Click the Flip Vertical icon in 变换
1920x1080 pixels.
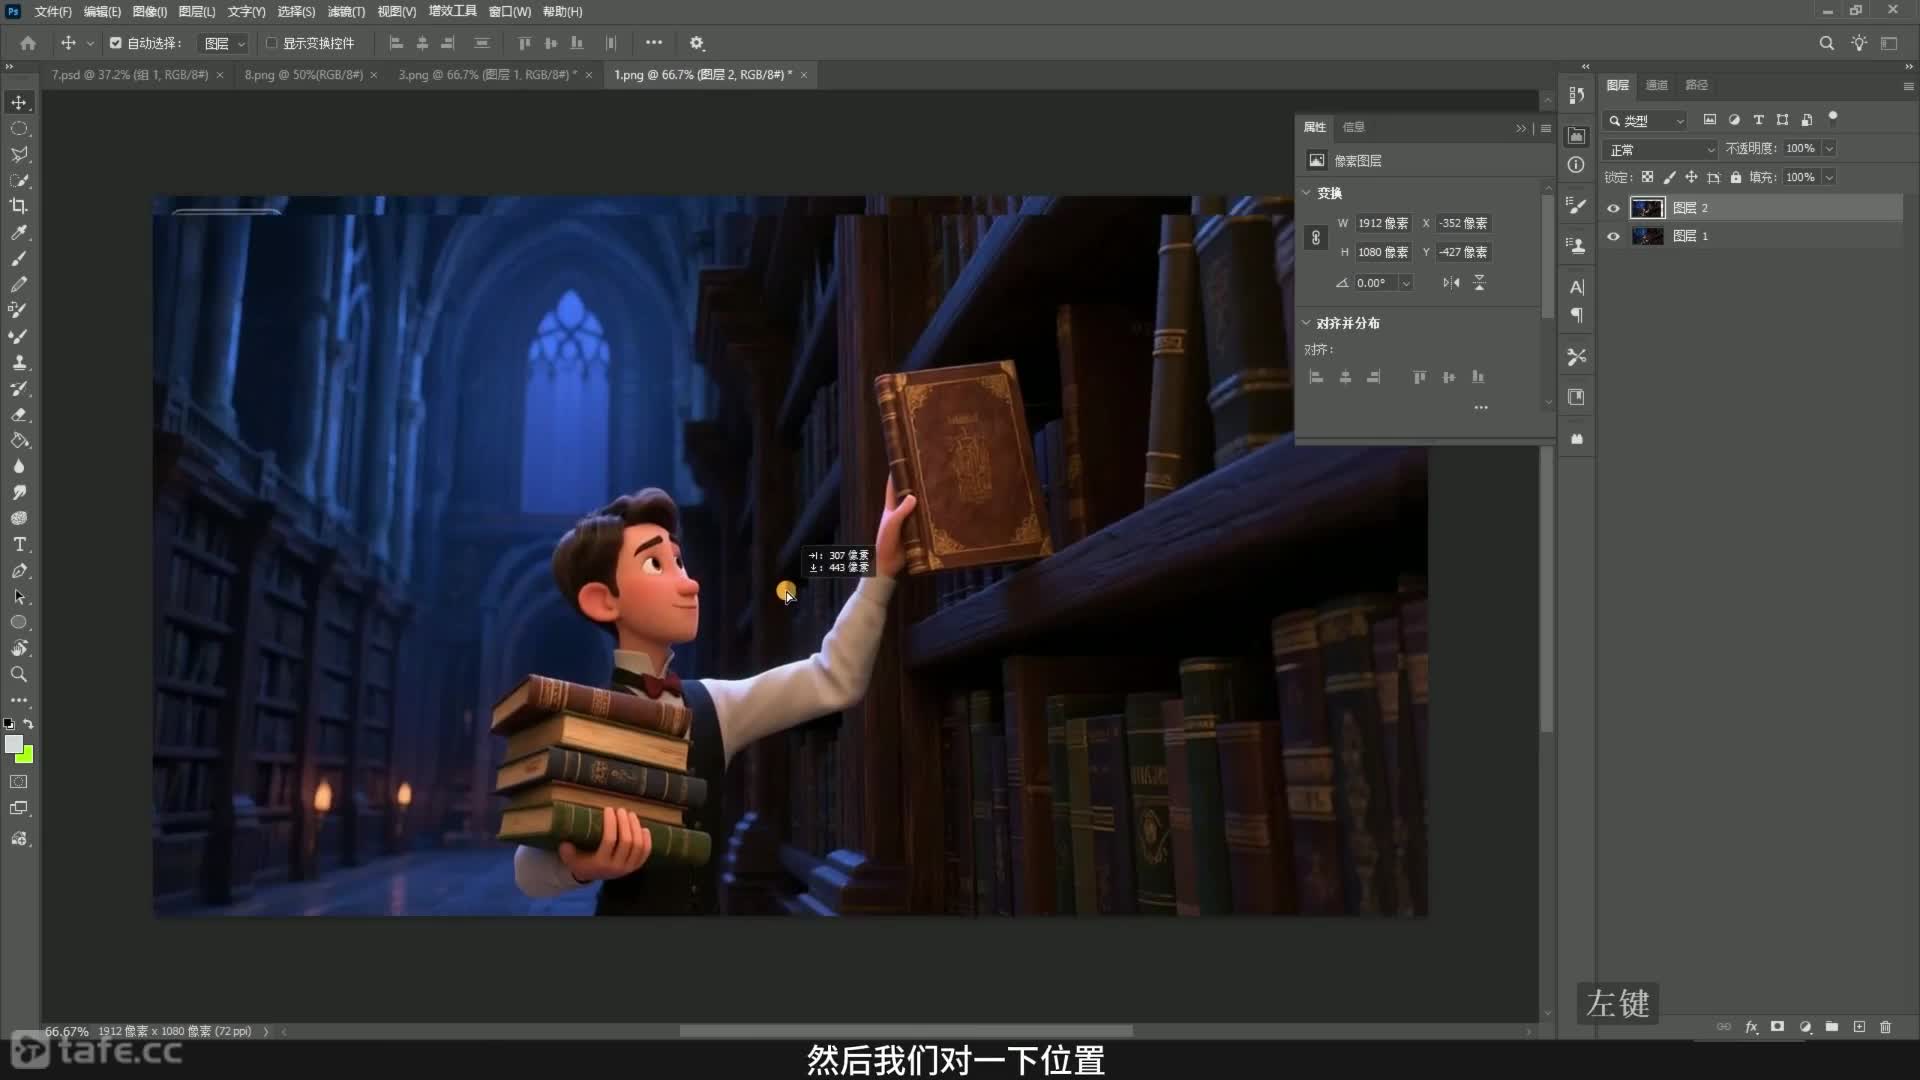pos(1479,283)
